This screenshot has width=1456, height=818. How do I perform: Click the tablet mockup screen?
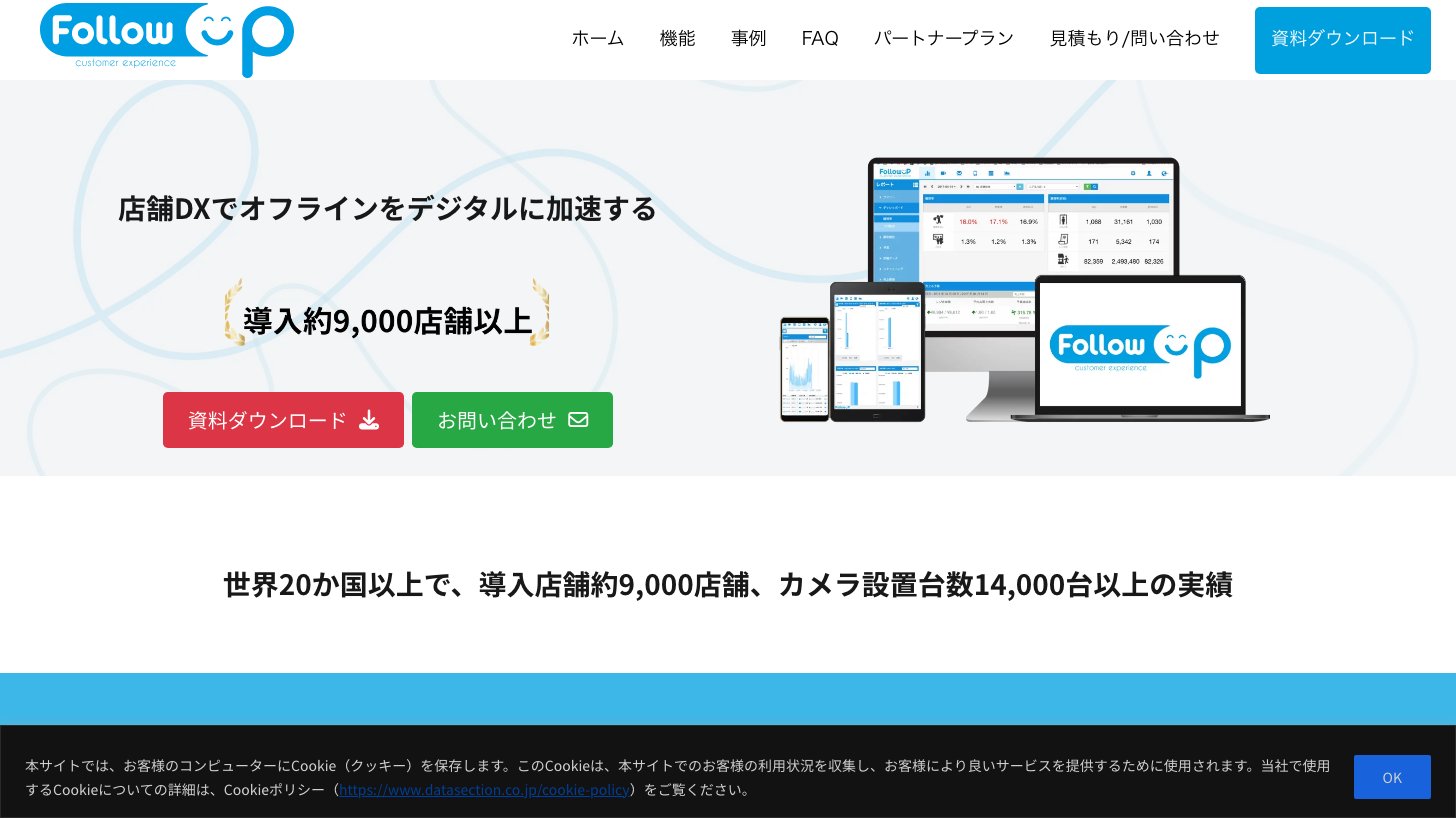click(877, 352)
